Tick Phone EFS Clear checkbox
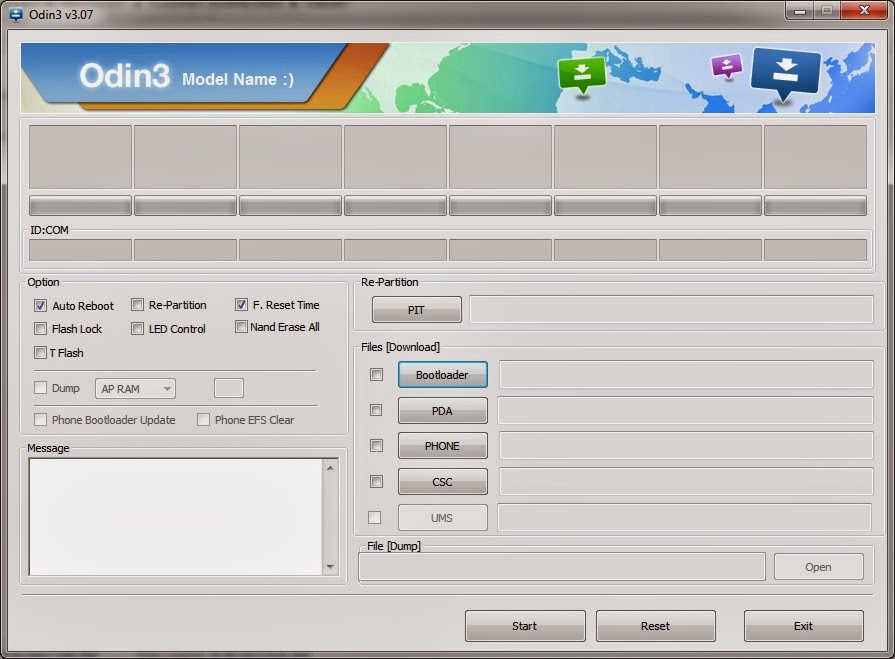Screen dimensions: 895x659 [203, 420]
